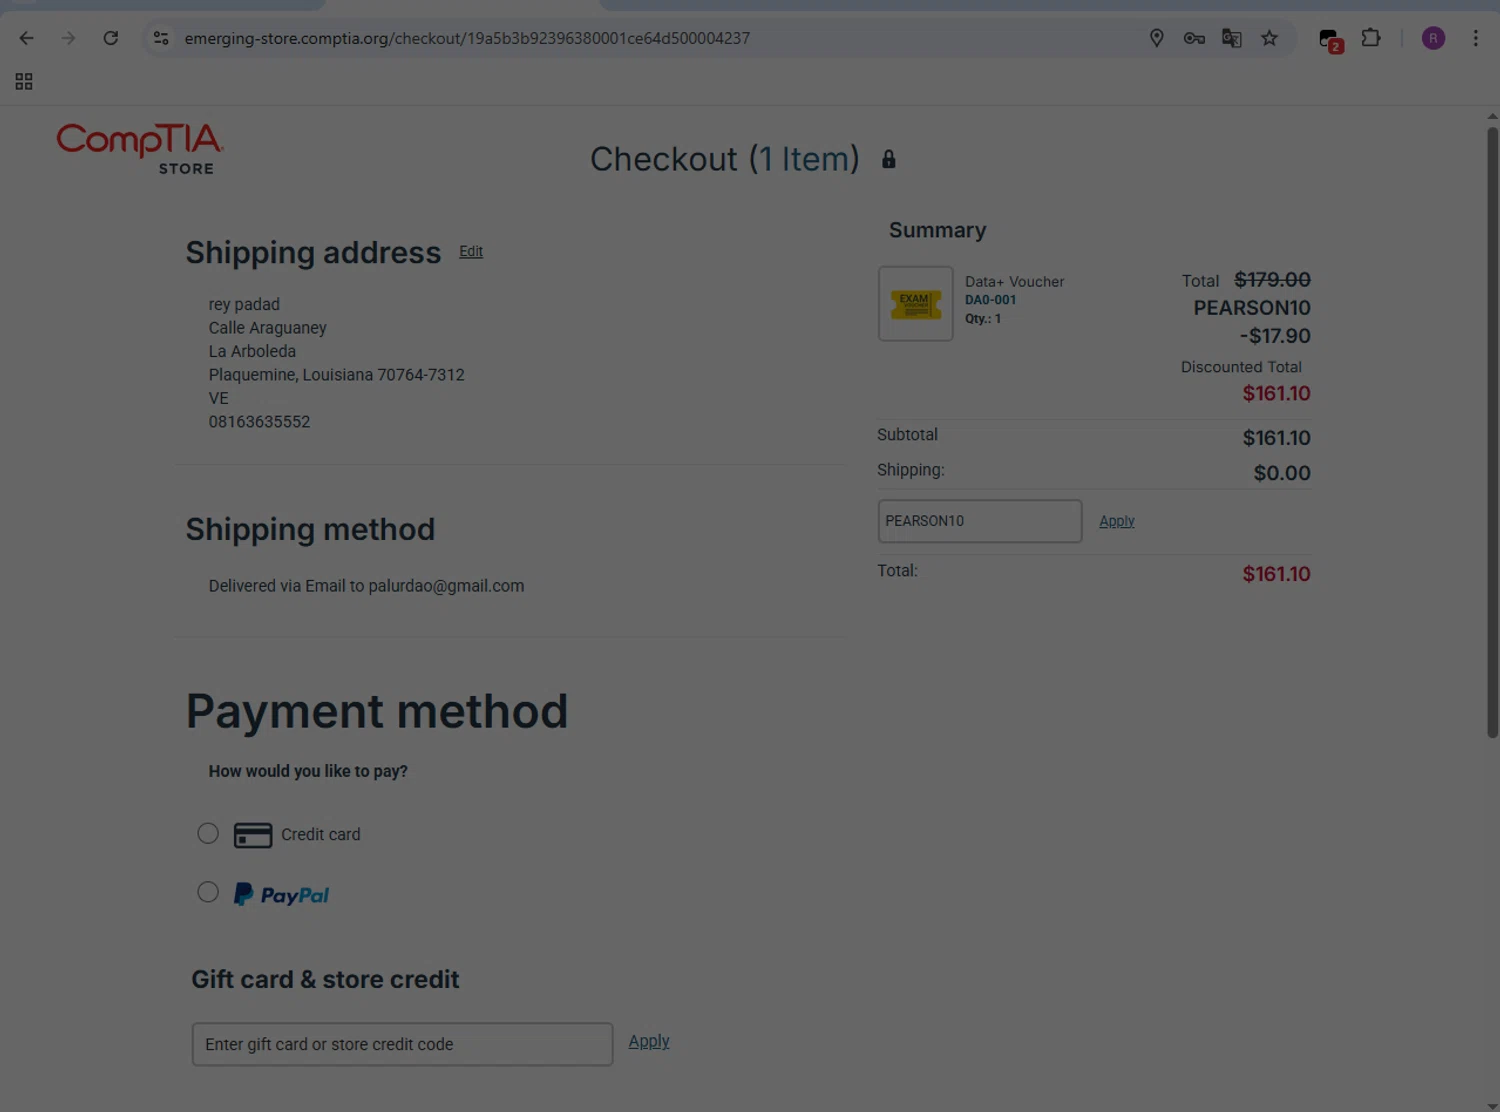The width and height of the screenshot is (1500, 1112).
Task: Select the Credit card radio button
Action: coord(208,833)
